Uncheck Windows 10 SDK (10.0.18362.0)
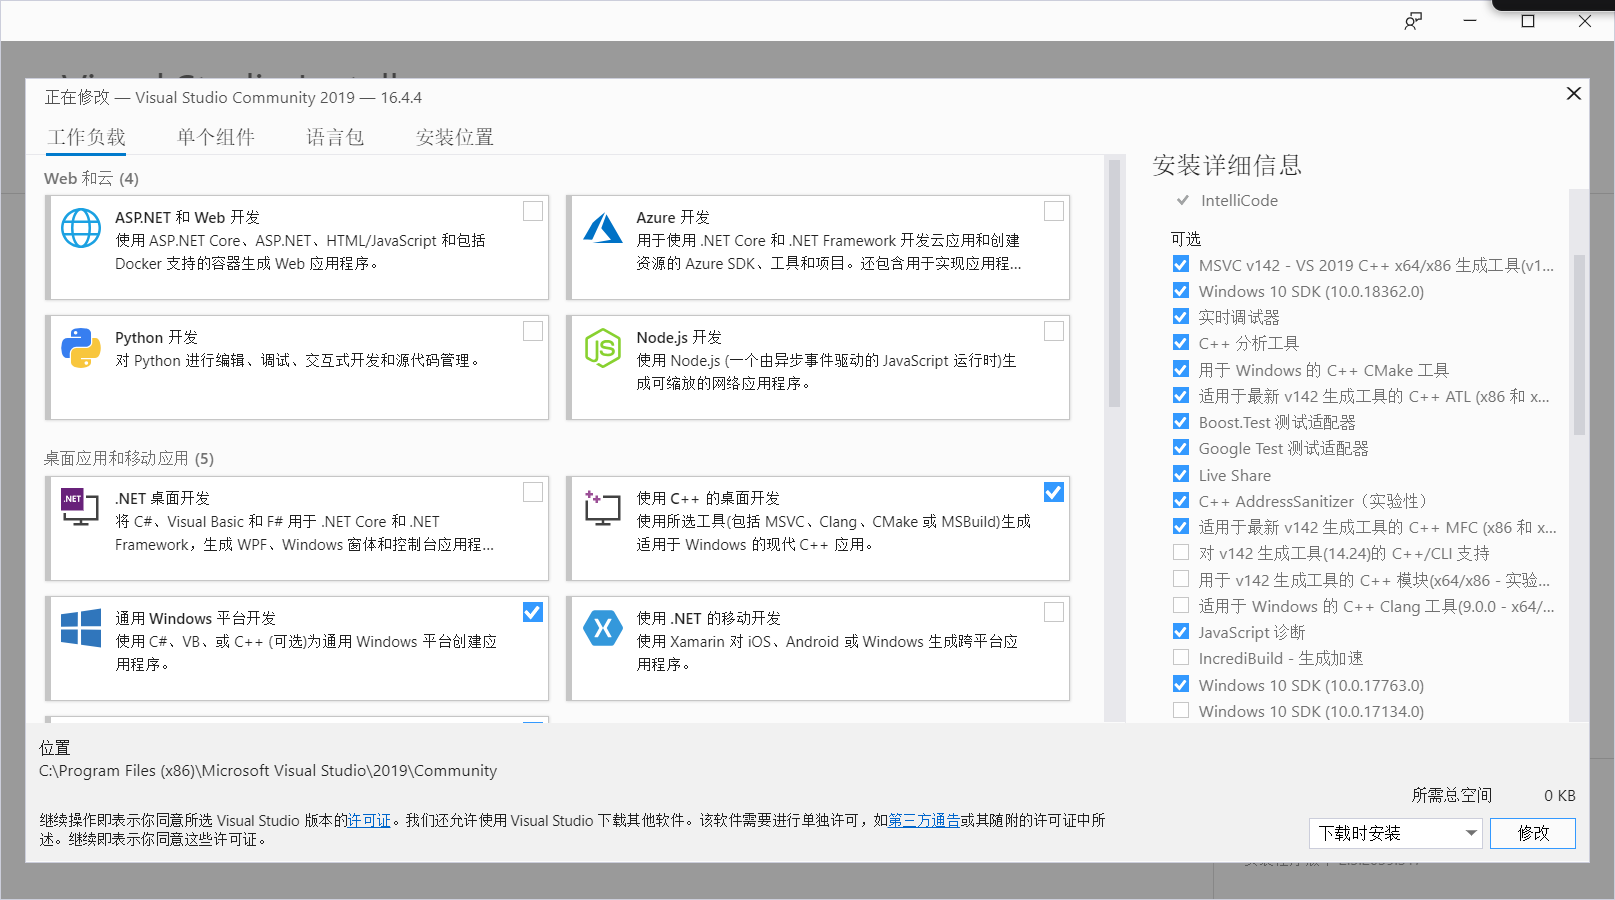 (1181, 290)
